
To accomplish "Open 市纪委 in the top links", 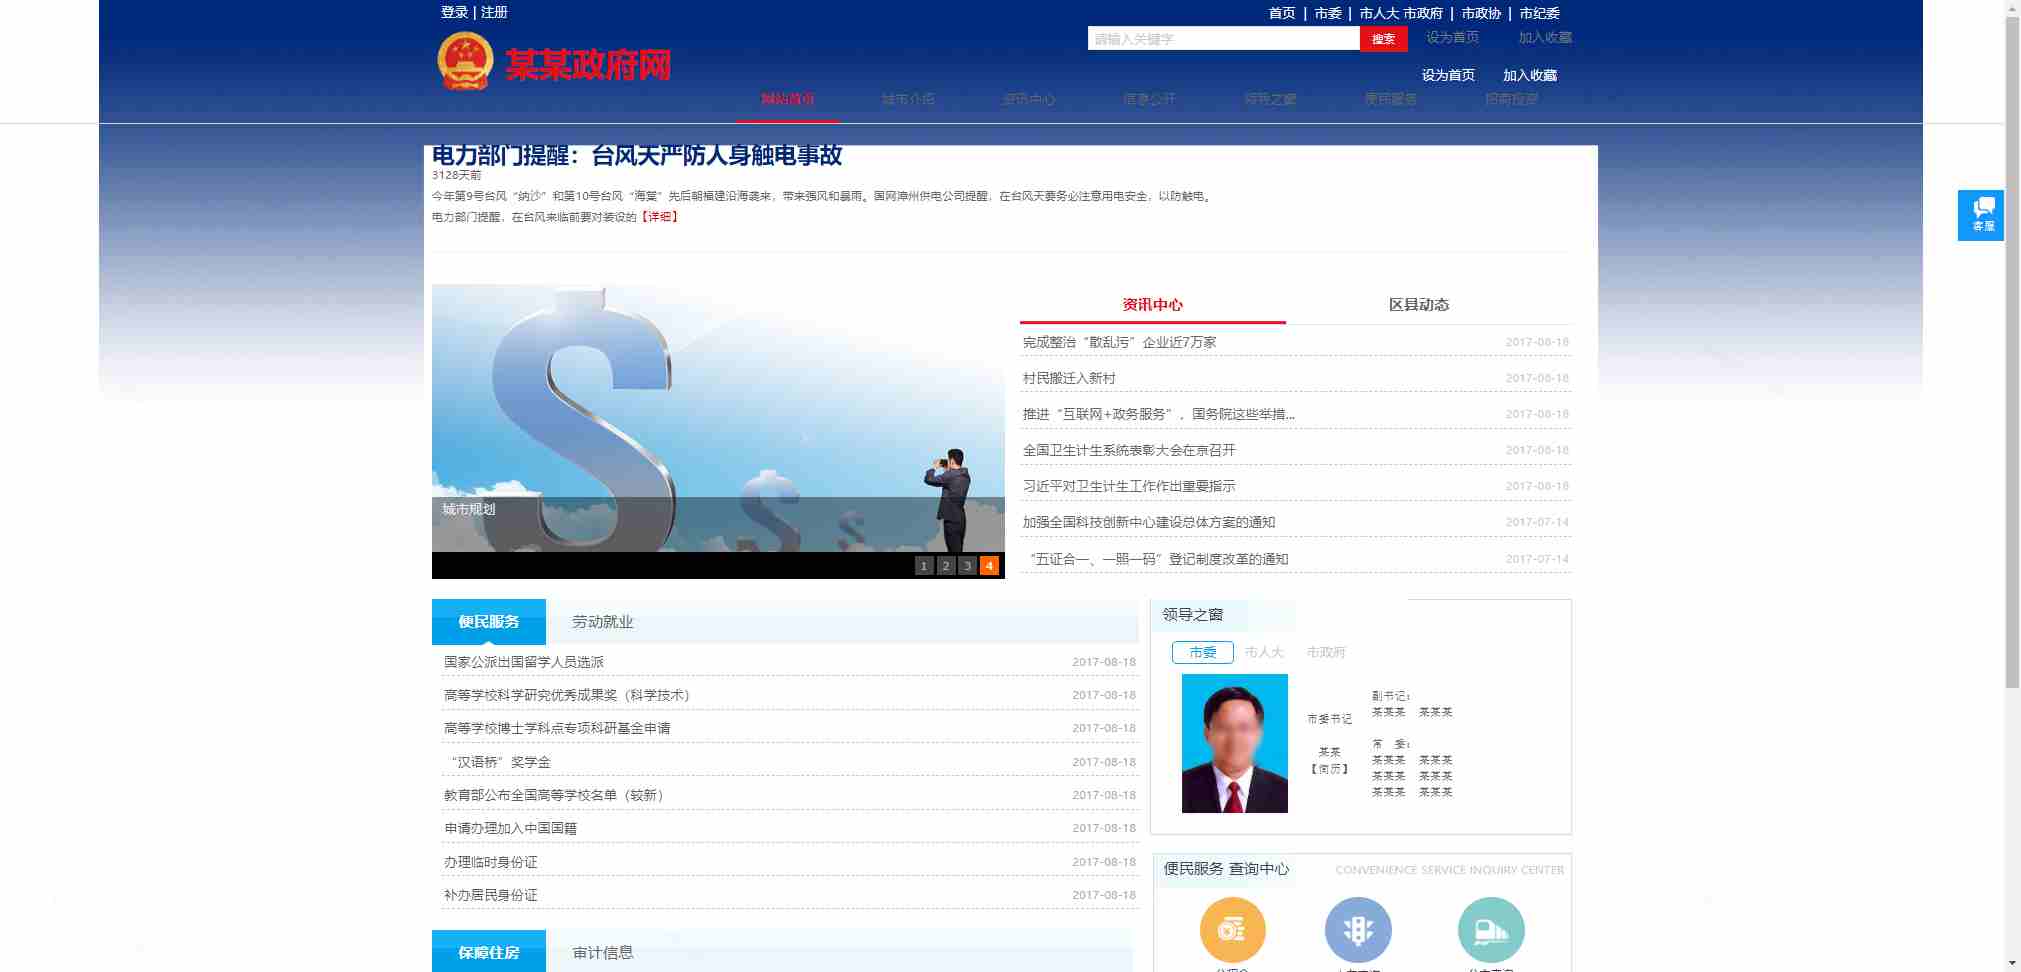I will (x=1539, y=13).
